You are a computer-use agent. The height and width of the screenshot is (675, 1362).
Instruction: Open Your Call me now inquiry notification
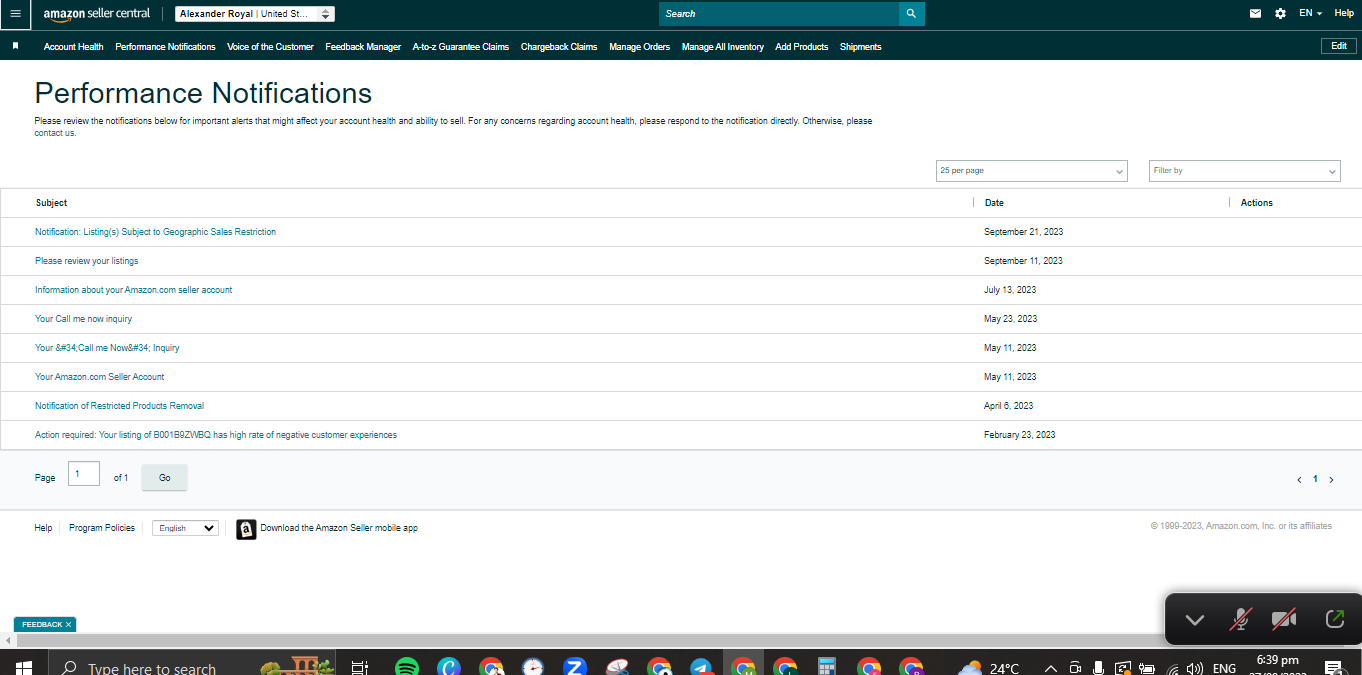click(84, 319)
